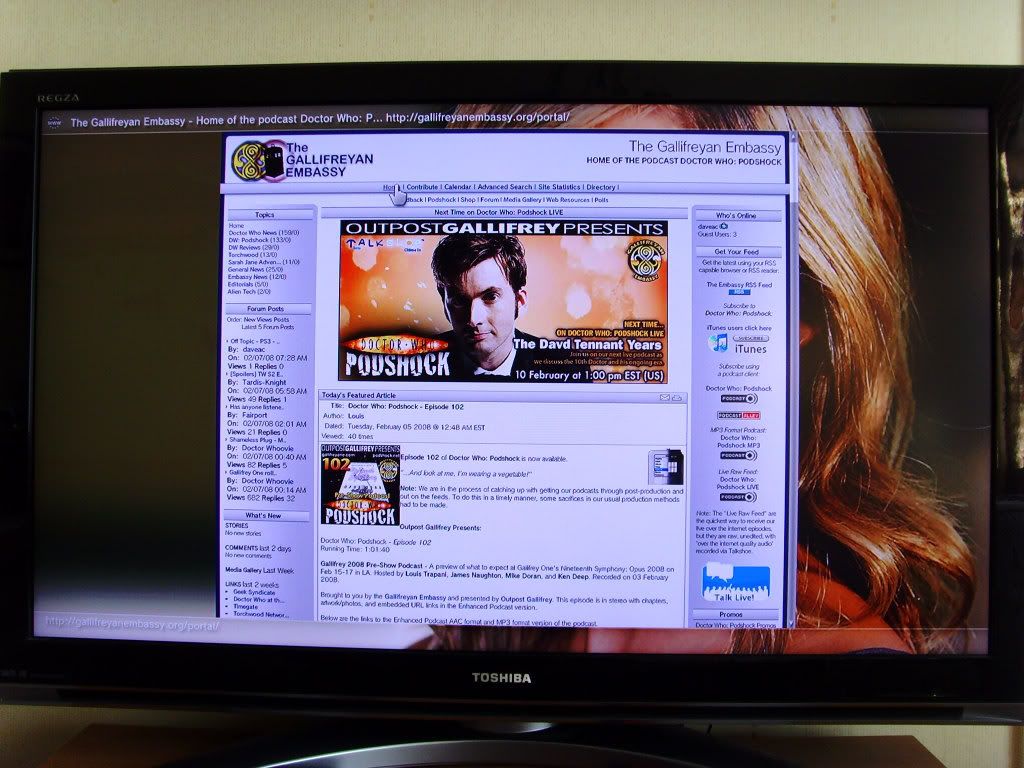Click the Podcast badge under Doctor Who: Podshock

pyautogui.click(x=739, y=398)
